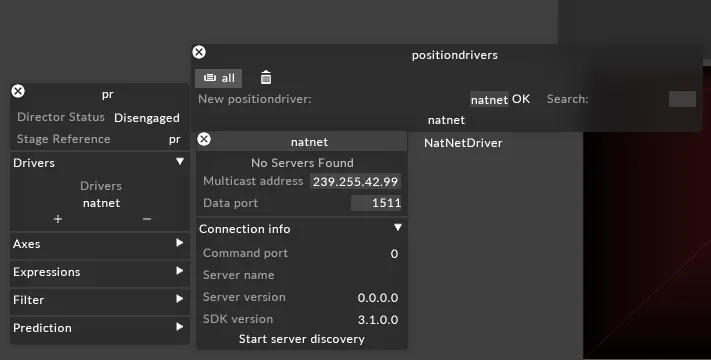Edit the new positiondriver name field
This screenshot has width=711, height=360.
pyautogui.click(x=489, y=99)
